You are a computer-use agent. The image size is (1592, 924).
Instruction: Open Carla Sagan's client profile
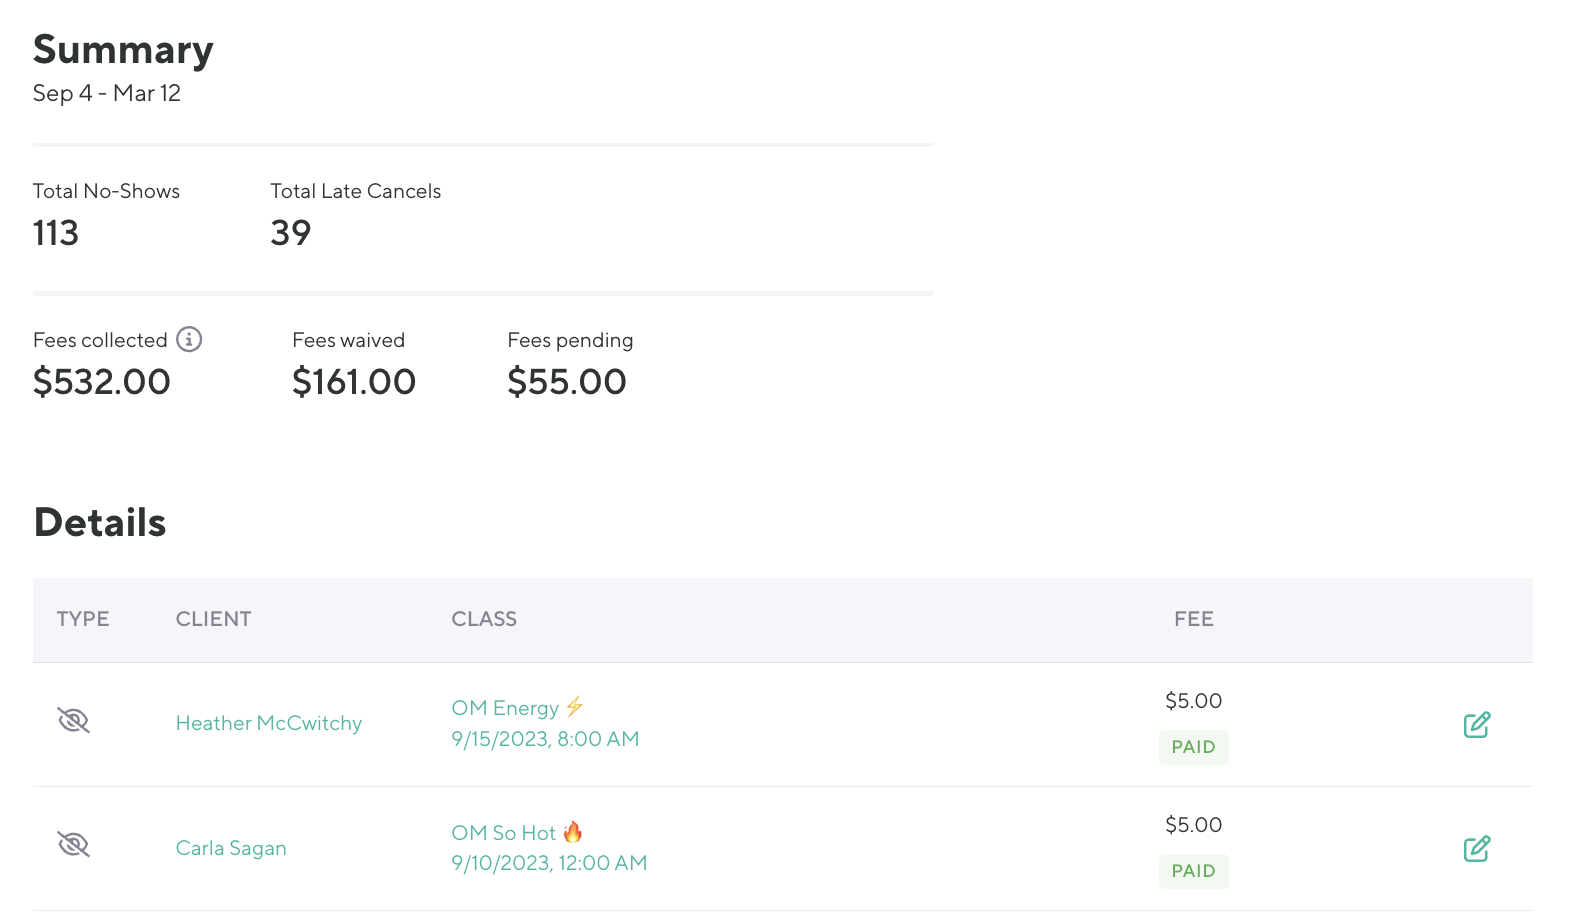pos(231,848)
